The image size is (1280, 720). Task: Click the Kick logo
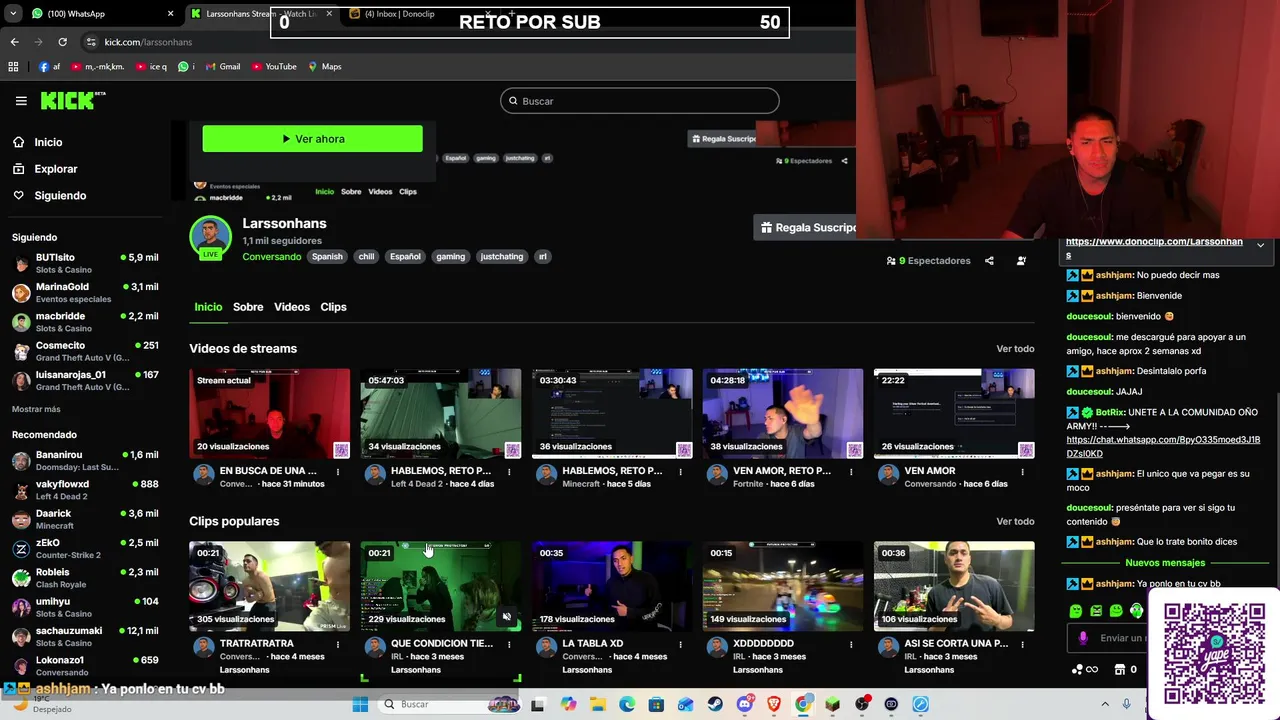tap(73, 100)
